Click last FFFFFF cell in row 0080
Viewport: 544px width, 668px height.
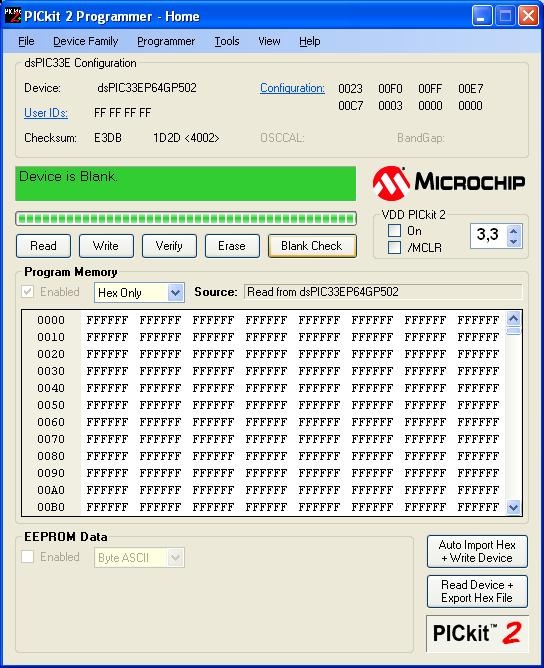(x=478, y=456)
